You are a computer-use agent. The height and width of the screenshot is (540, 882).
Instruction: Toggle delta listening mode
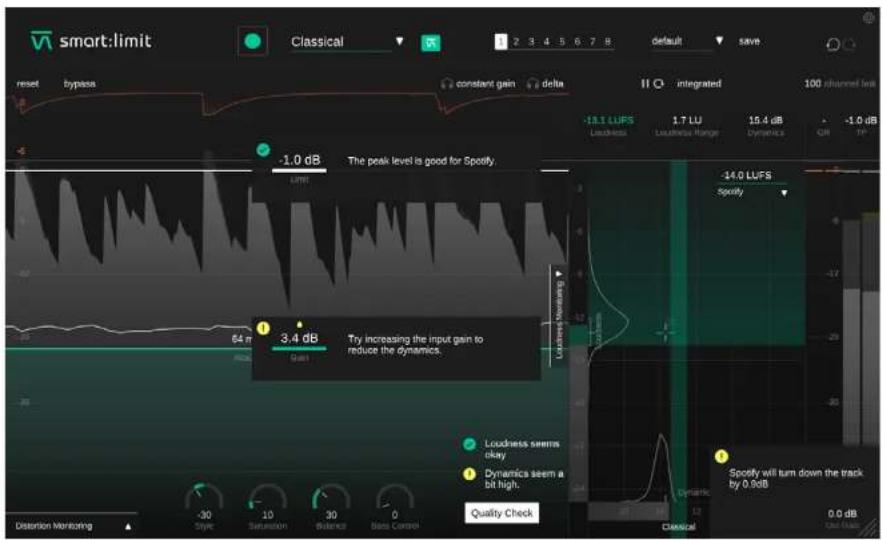pos(545,83)
